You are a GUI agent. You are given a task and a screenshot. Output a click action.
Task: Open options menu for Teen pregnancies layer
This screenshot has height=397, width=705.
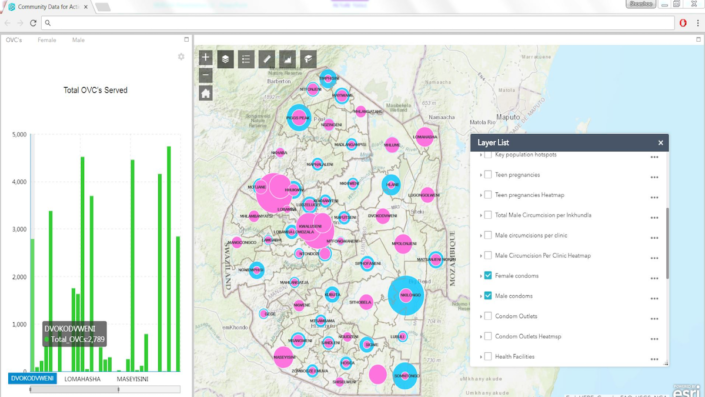pyautogui.click(x=654, y=177)
